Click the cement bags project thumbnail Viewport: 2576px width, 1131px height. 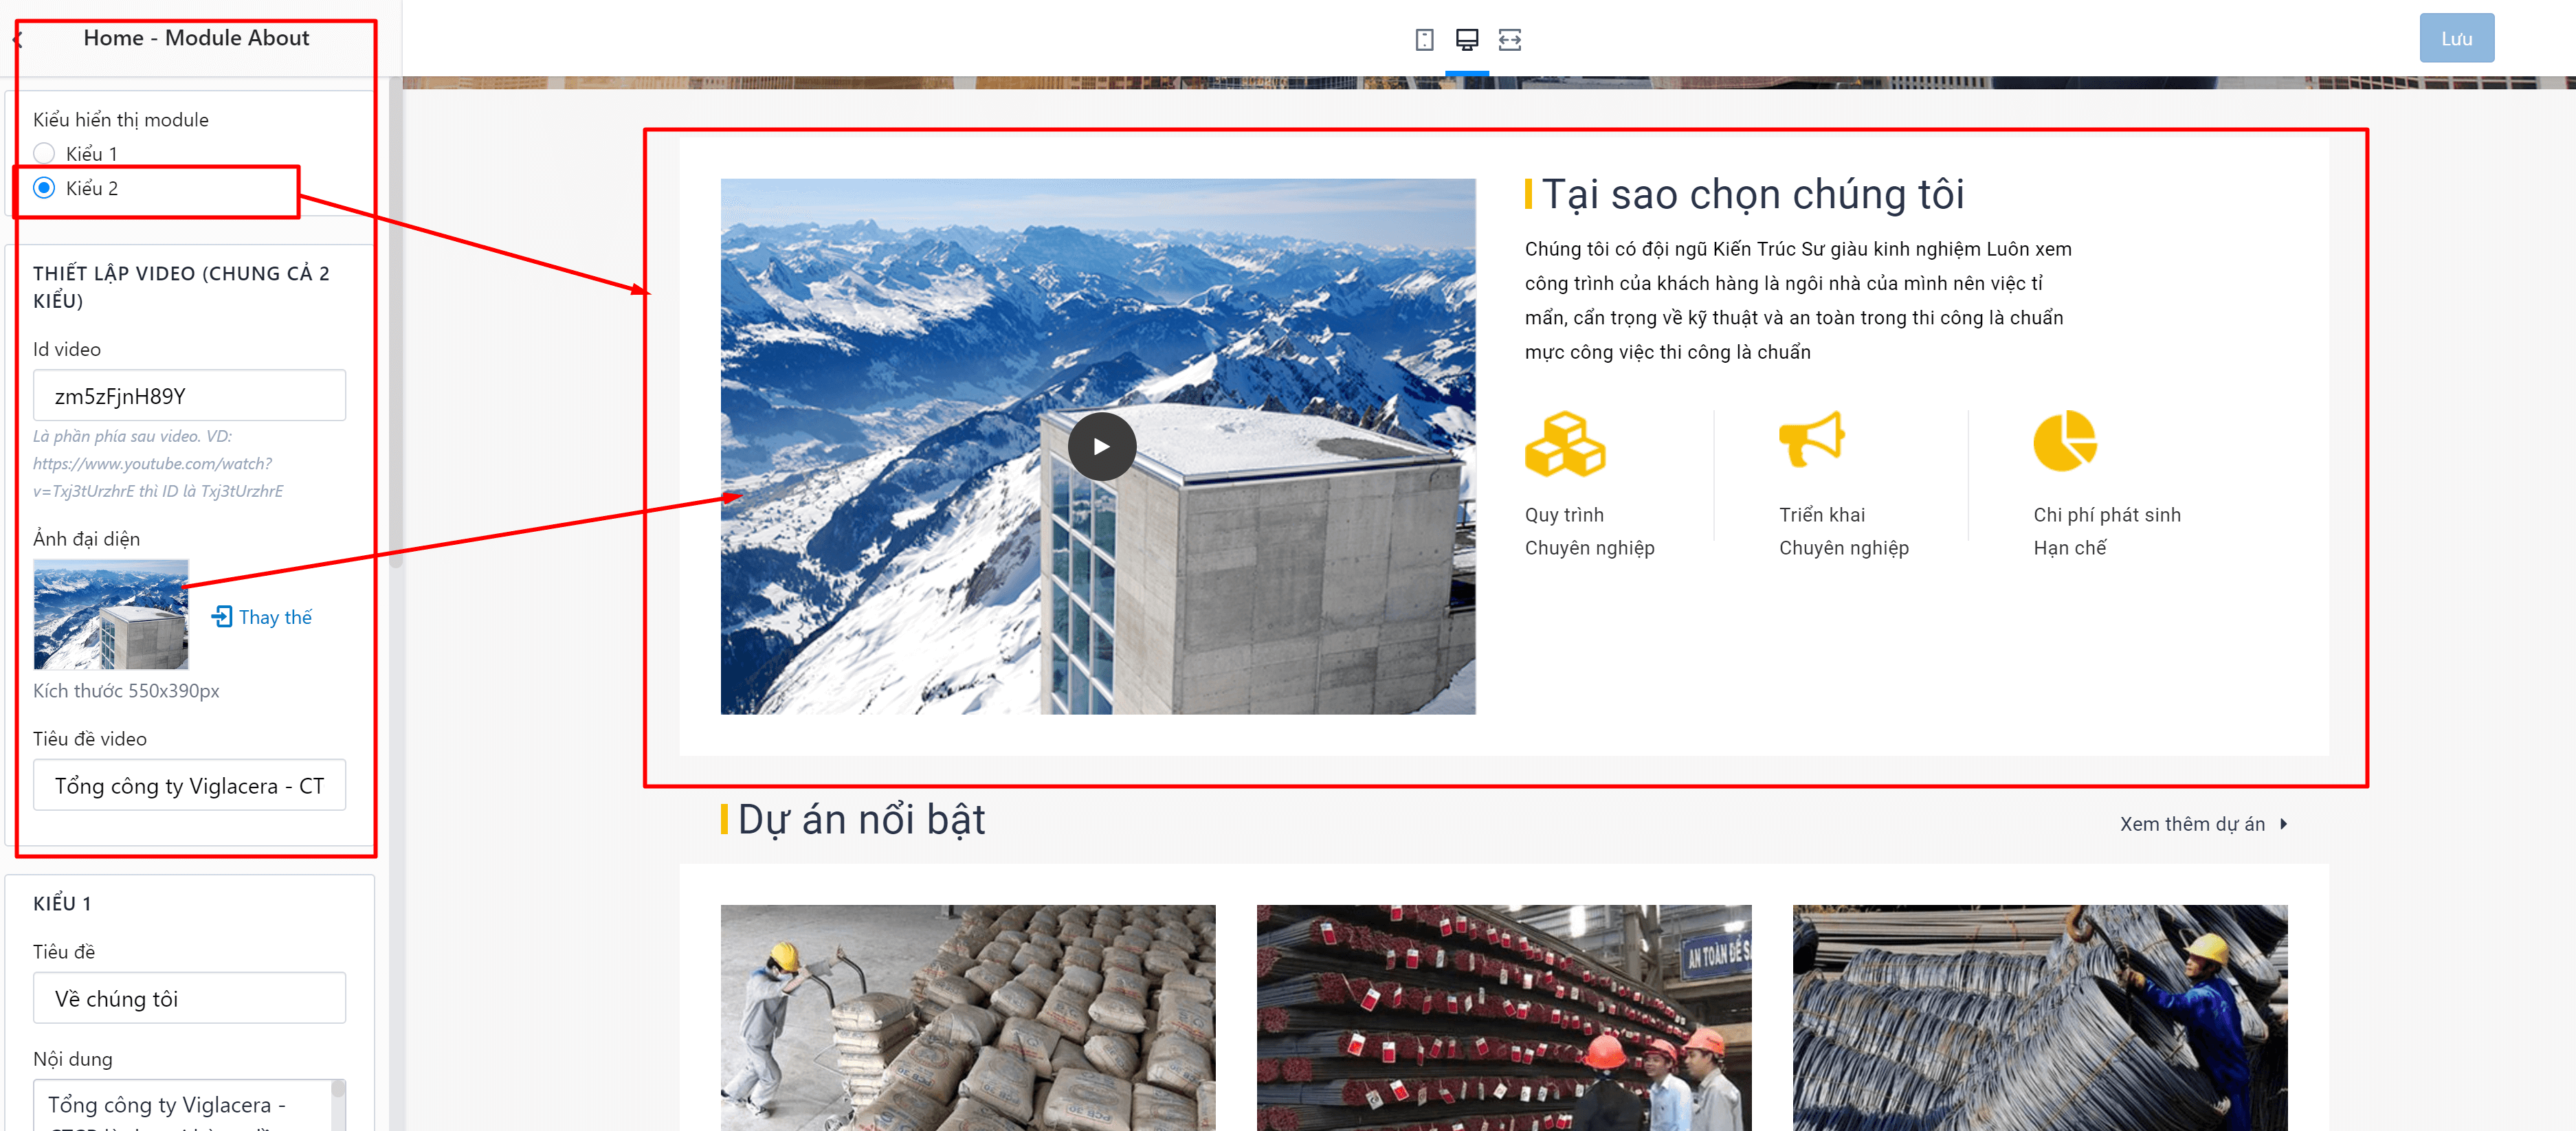tap(967, 1018)
